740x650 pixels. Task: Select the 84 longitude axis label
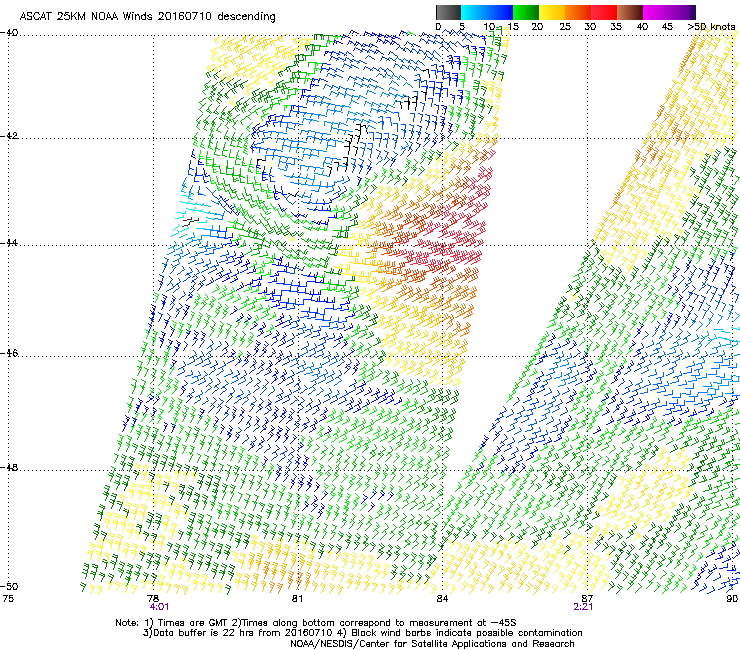pyautogui.click(x=442, y=598)
